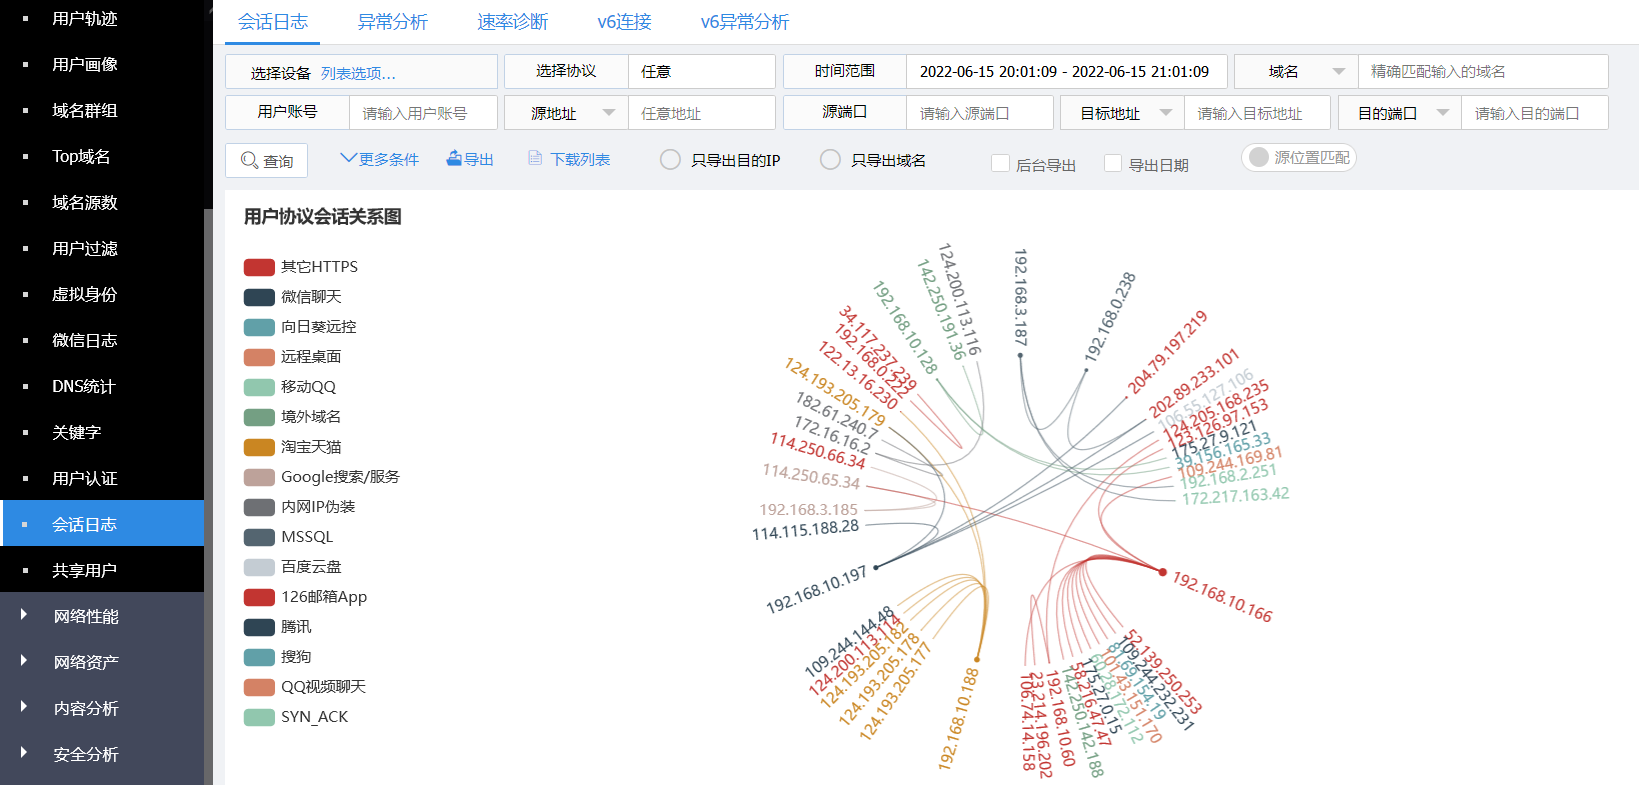
Task: Click the 用户账号 input field
Action: (422, 113)
